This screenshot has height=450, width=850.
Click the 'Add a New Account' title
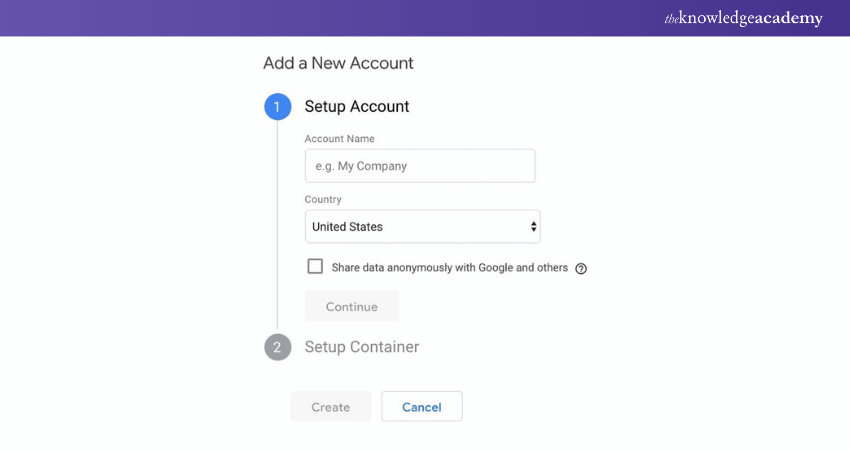click(338, 63)
